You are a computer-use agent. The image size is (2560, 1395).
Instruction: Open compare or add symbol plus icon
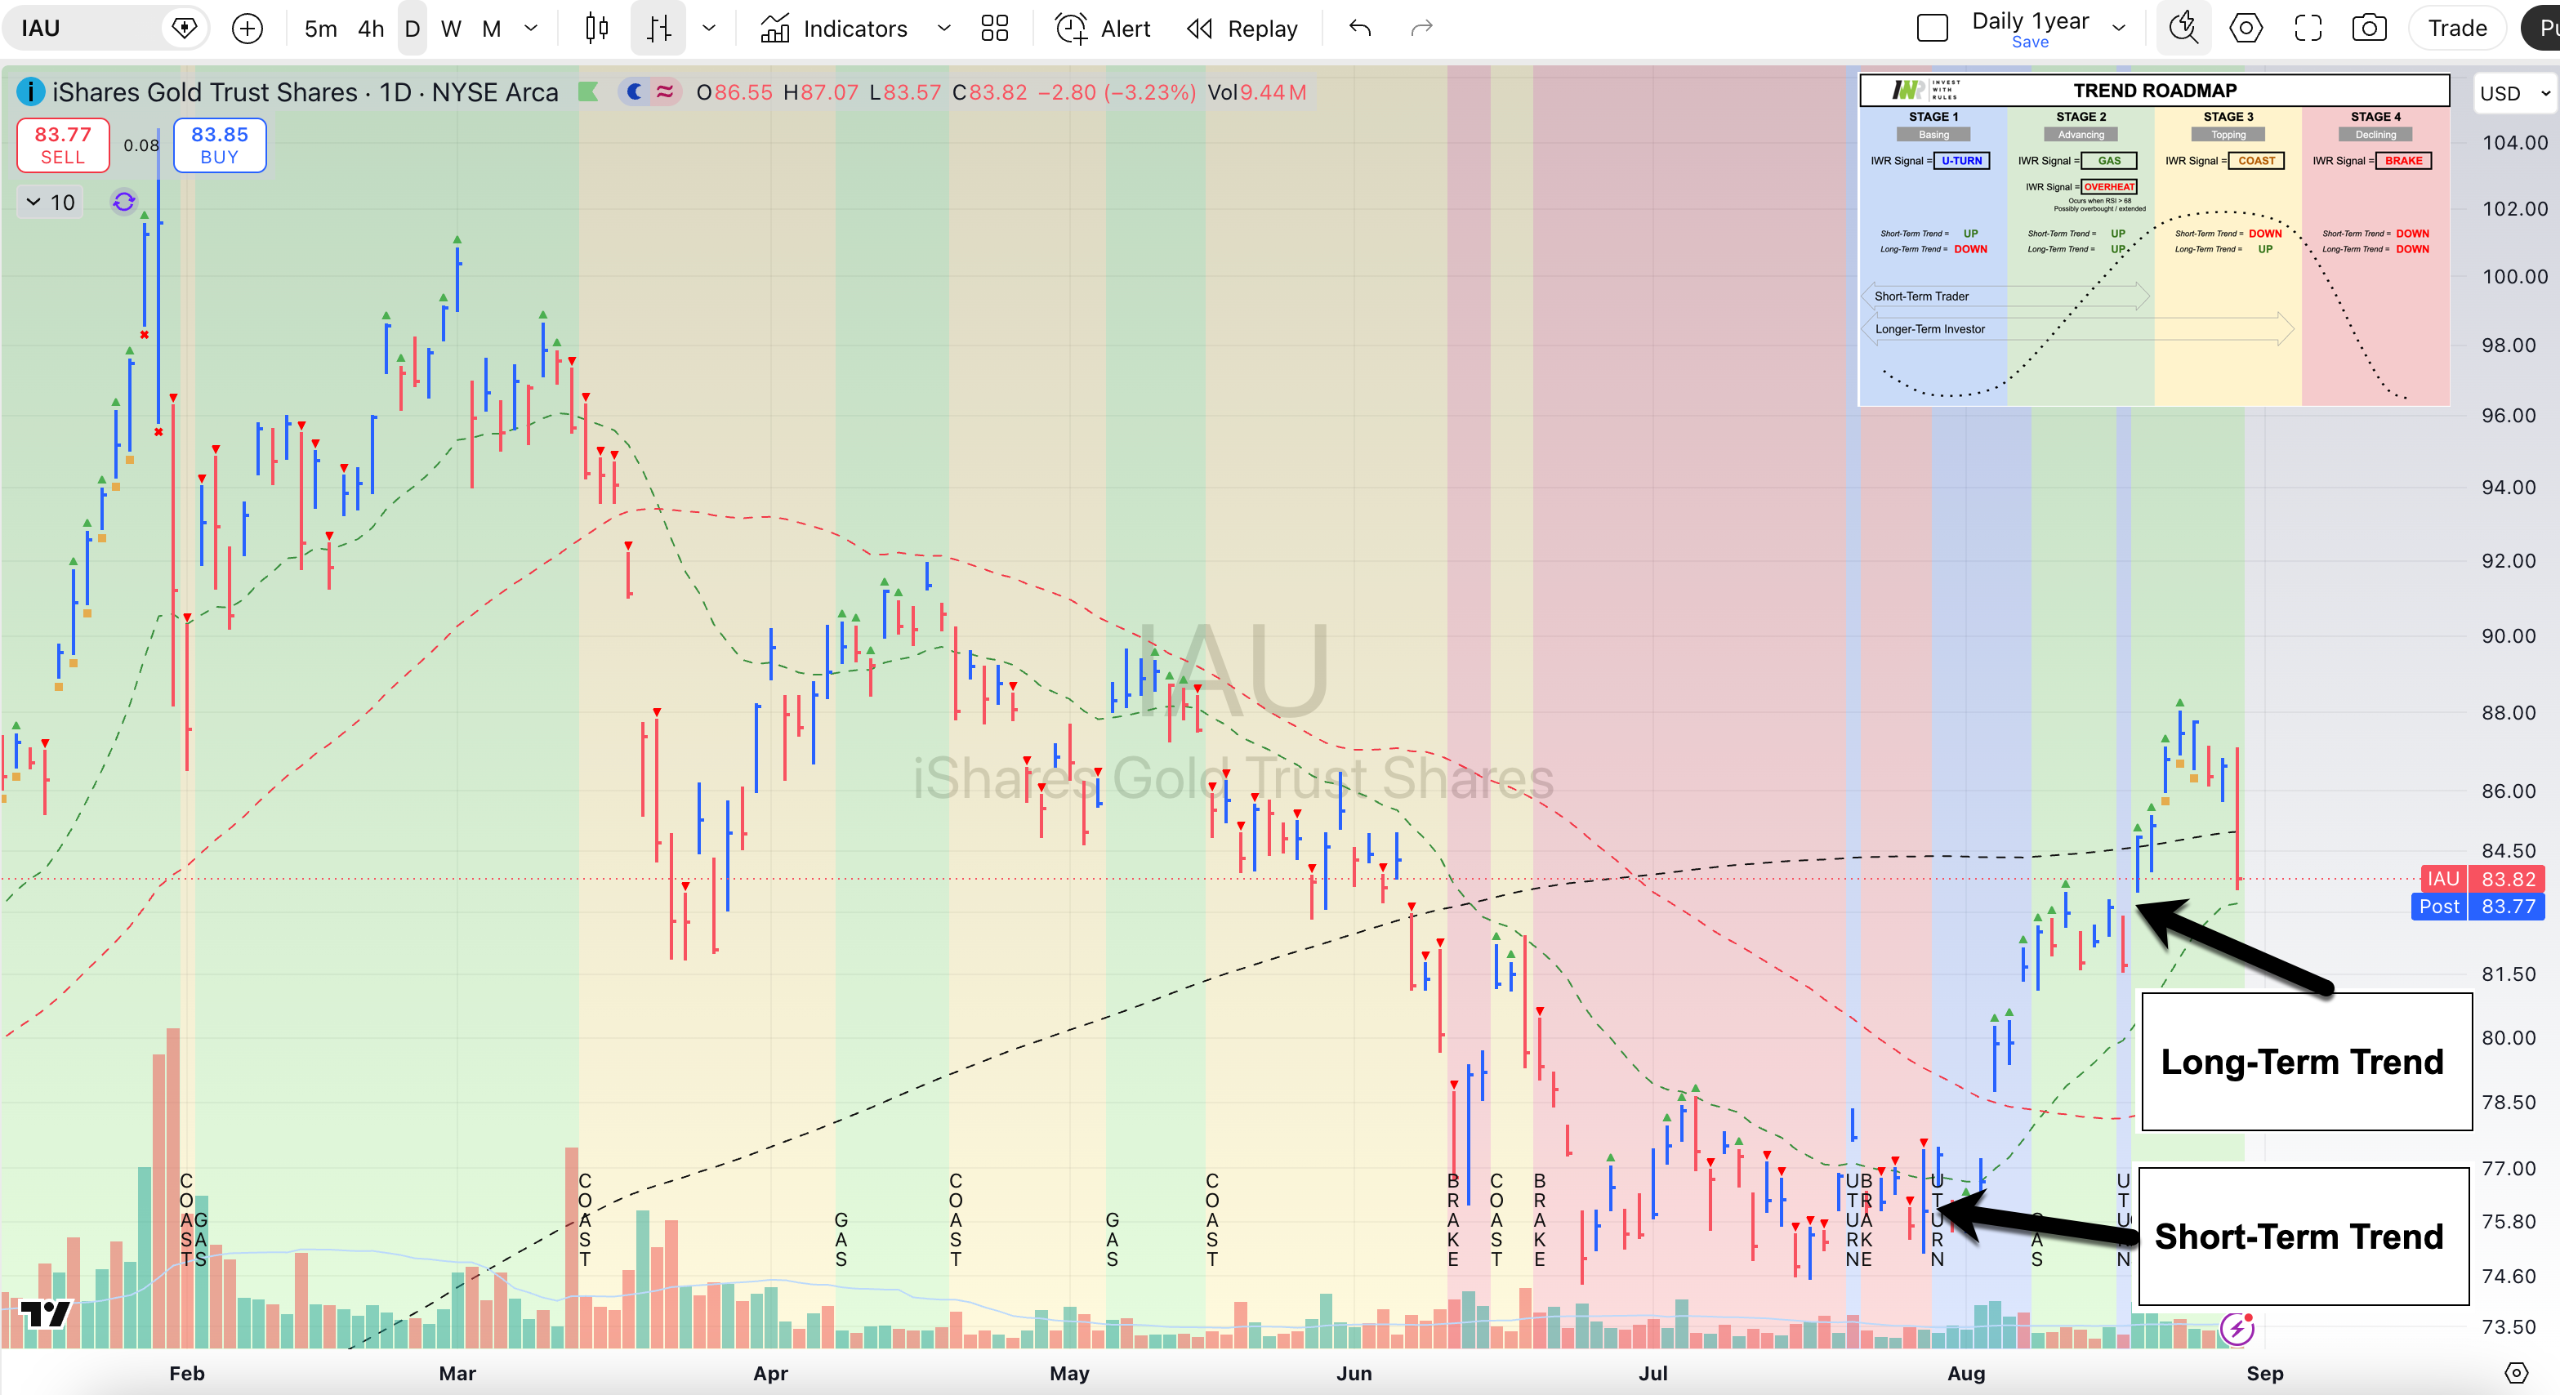coord(247,28)
